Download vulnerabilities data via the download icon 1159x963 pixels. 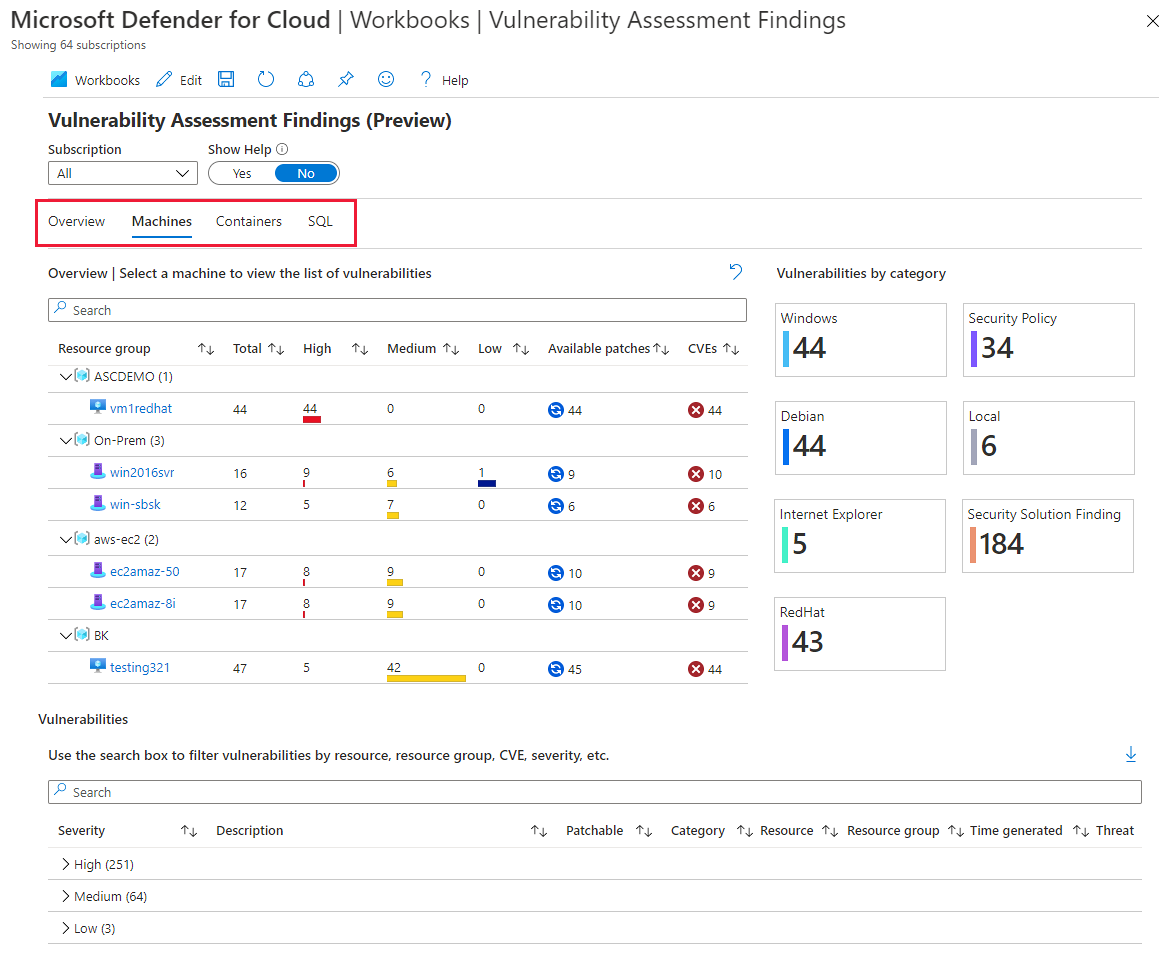coord(1131,754)
